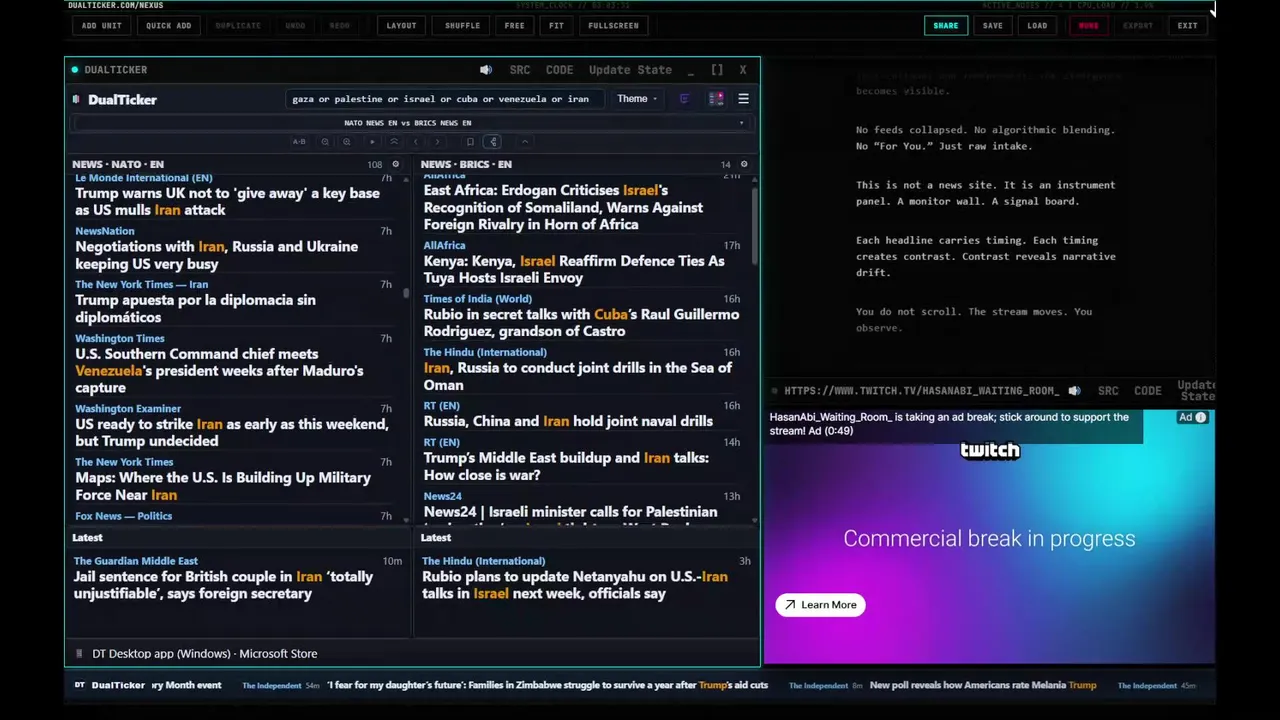1280x720 pixels.
Task: Open the LAYOUT menu
Action: [x=401, y=26]
